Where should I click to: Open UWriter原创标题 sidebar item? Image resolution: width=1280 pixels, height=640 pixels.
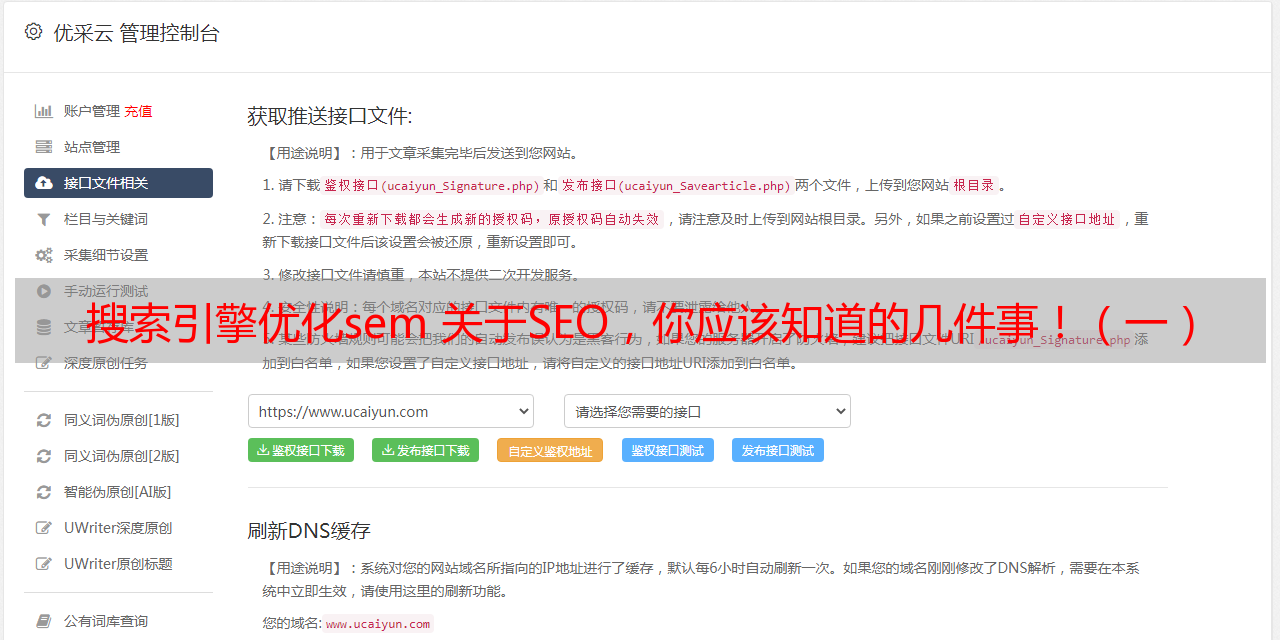(118, 564)
